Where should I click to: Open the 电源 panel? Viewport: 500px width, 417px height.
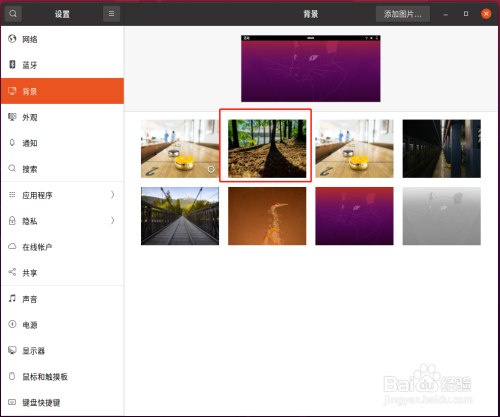pos(62,325)
